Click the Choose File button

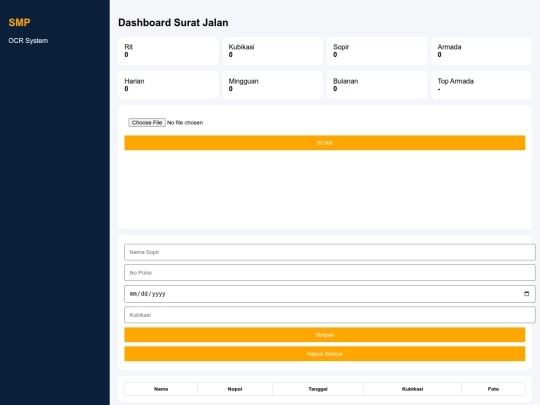147,123
